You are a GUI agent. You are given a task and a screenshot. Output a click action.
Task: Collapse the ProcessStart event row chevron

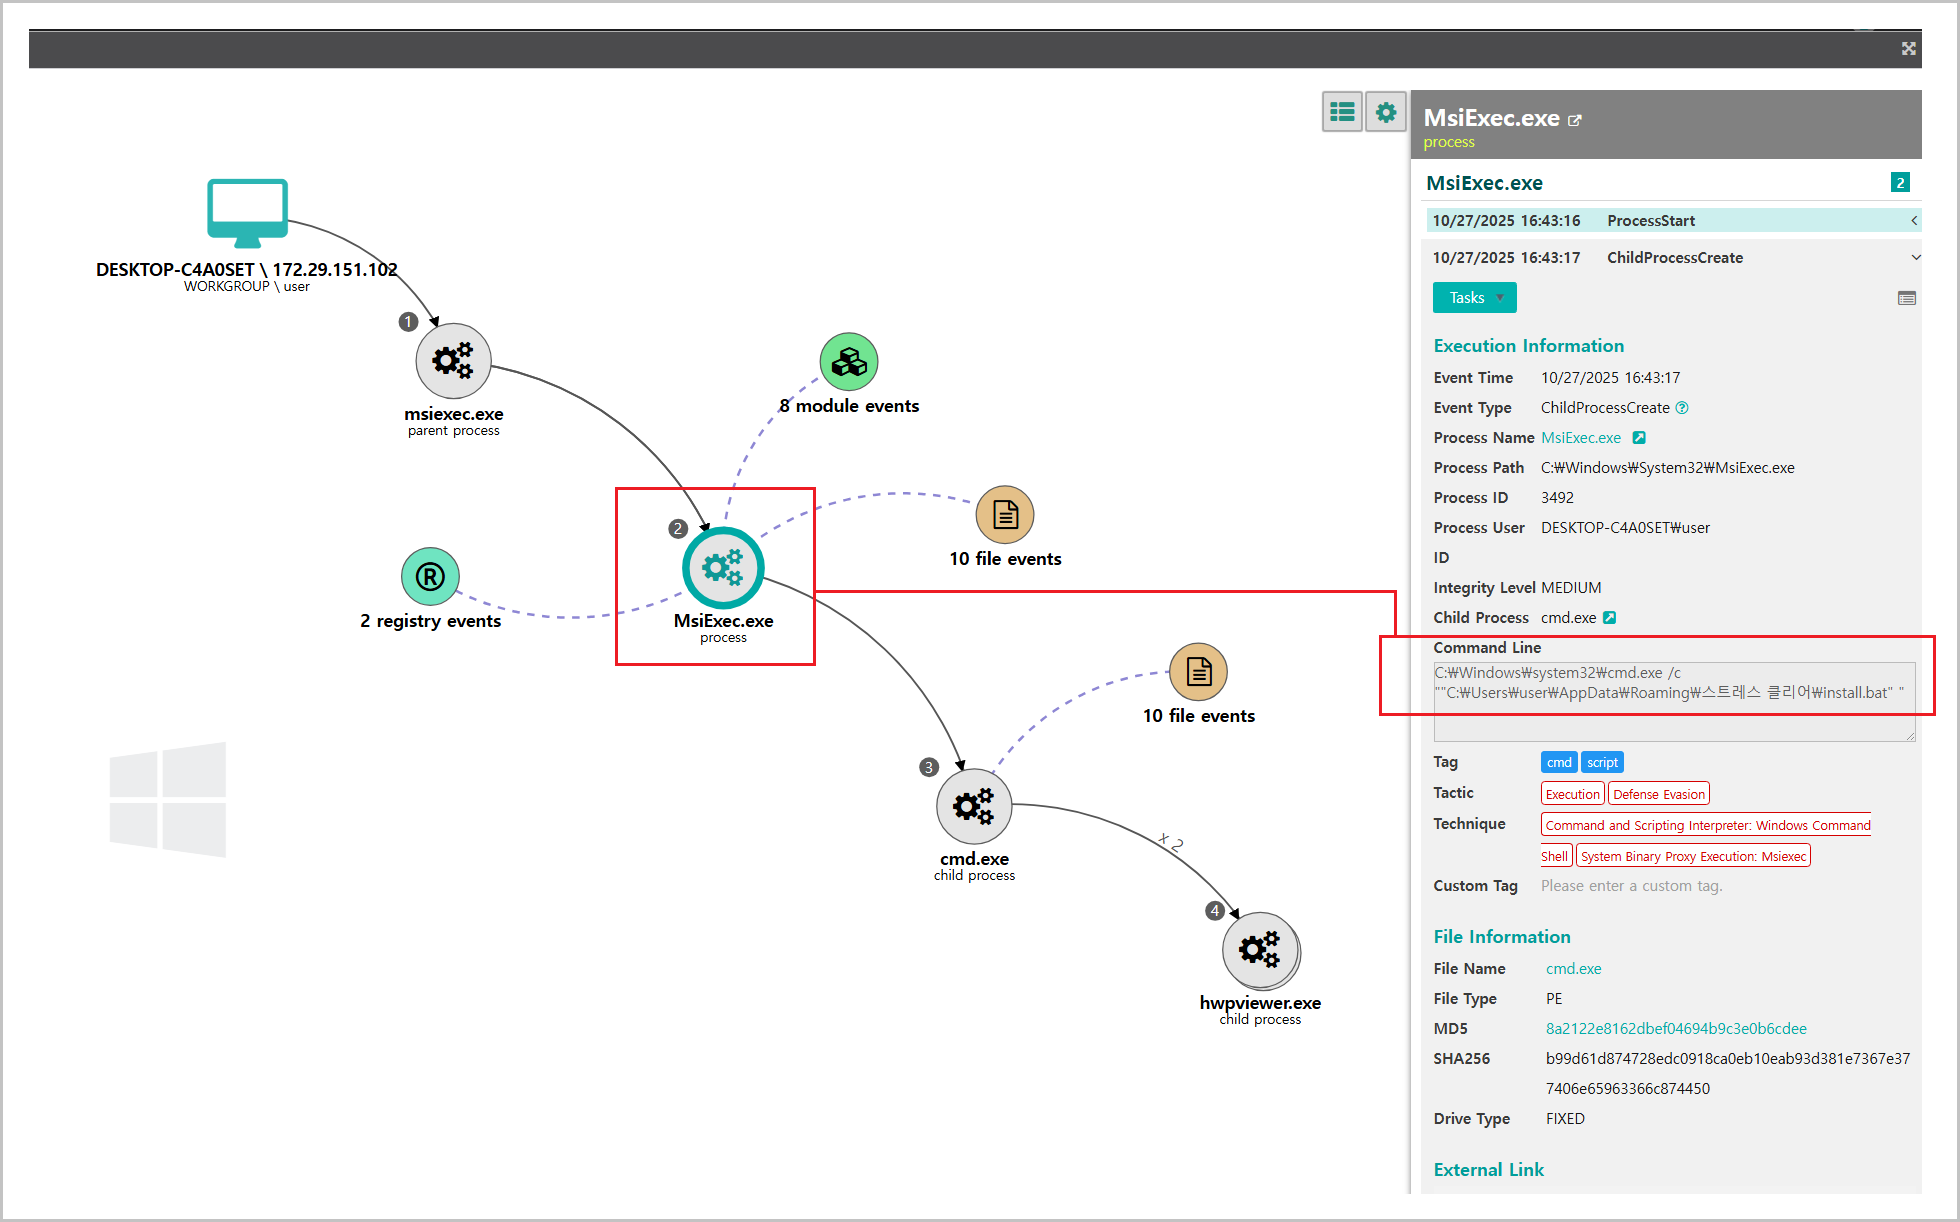1914,221
